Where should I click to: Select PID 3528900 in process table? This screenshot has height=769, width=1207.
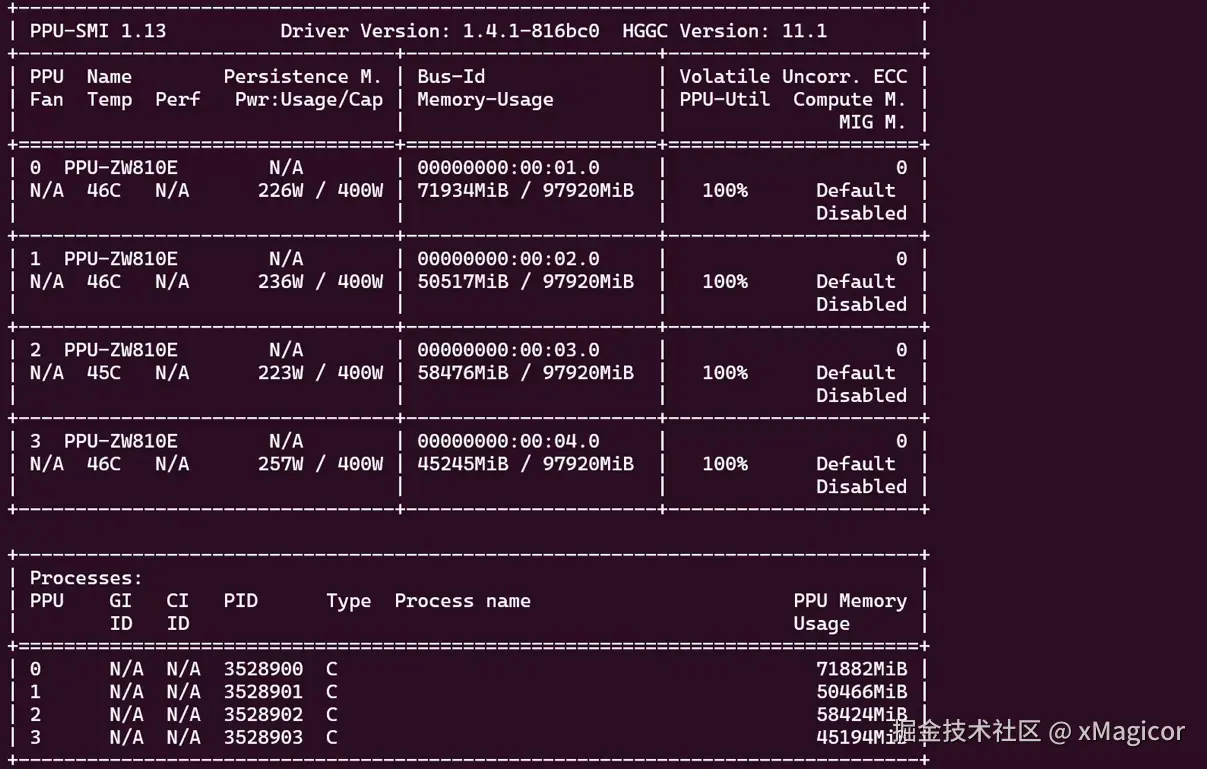coord(263,668)
